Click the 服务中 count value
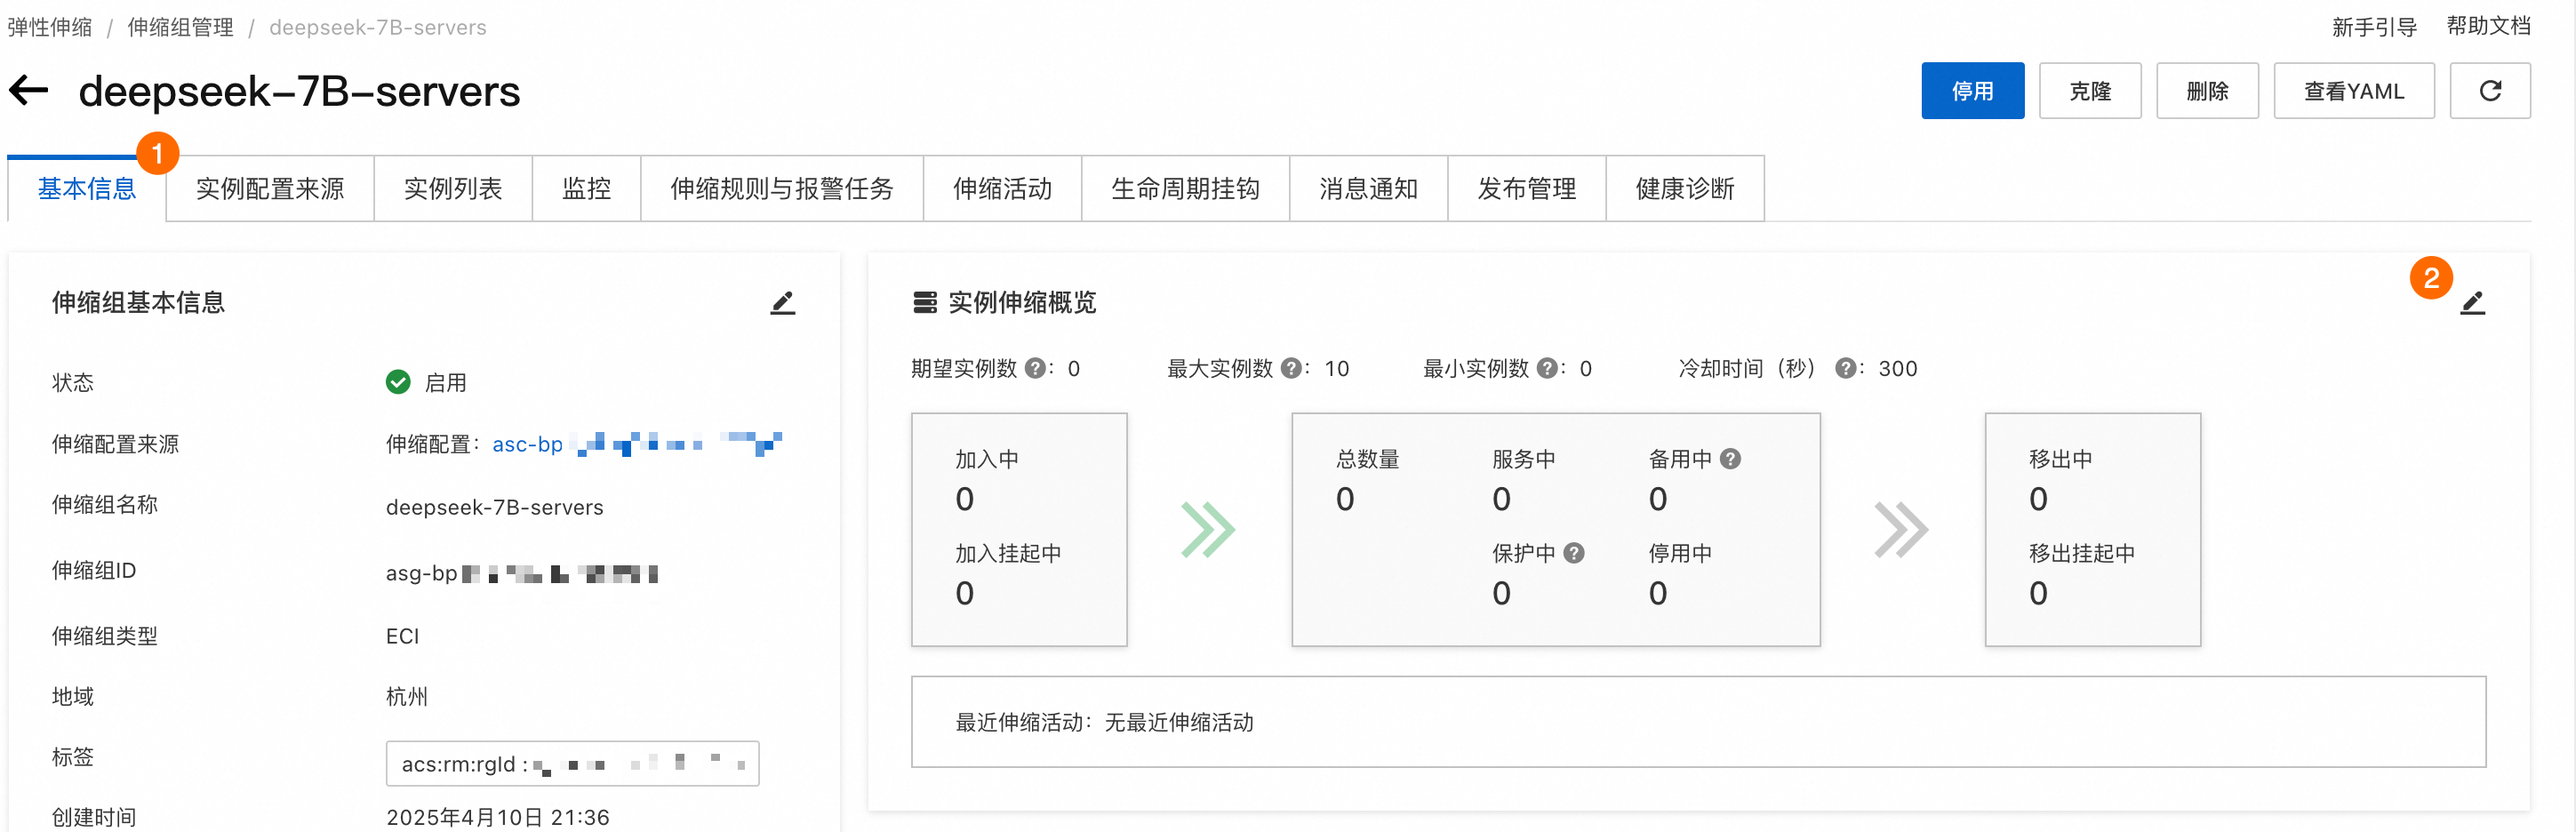Screen dimensions: 2576x832 (1501, 499)
